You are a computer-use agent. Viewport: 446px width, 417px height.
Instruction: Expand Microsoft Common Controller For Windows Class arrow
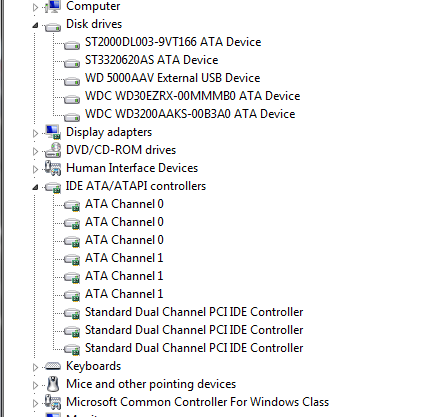pyautogui.click(x=35, y=403)
